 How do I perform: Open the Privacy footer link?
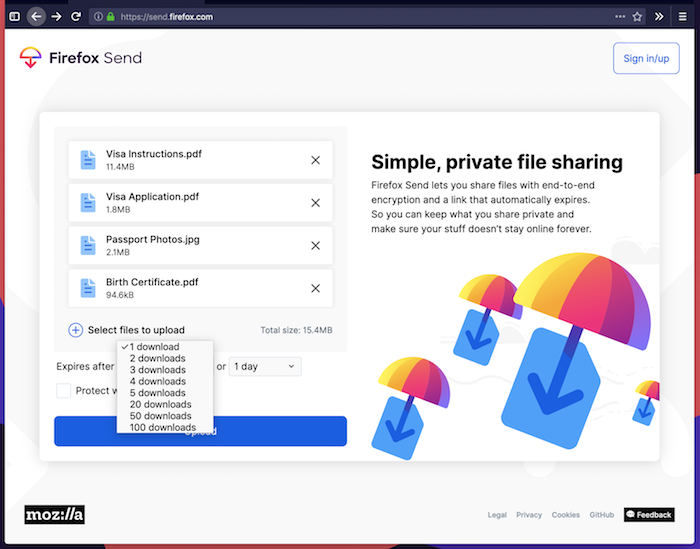point(529,515)
